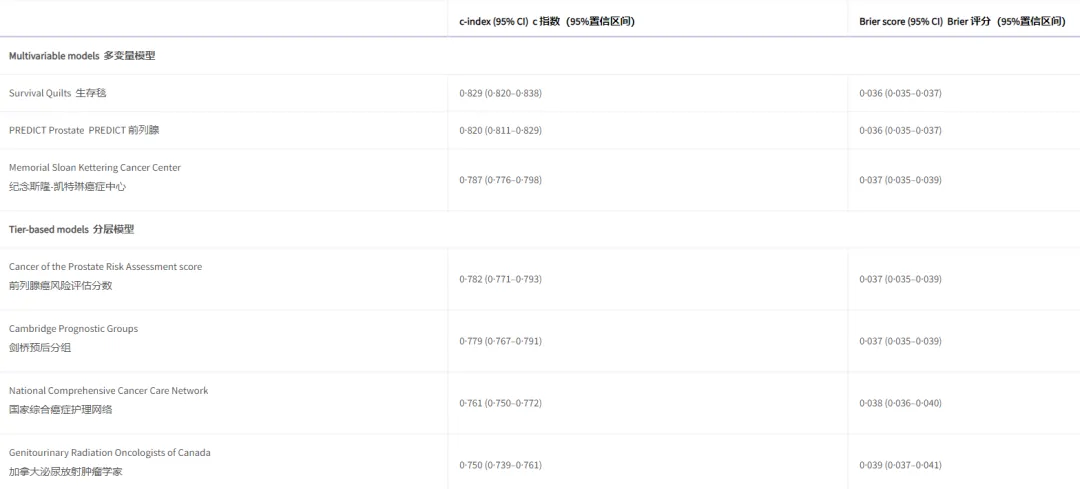Click Memorial Sloan Kettering Cancer Center label
The width and height of the screenshot is (1080, 489).
(95, 177)
